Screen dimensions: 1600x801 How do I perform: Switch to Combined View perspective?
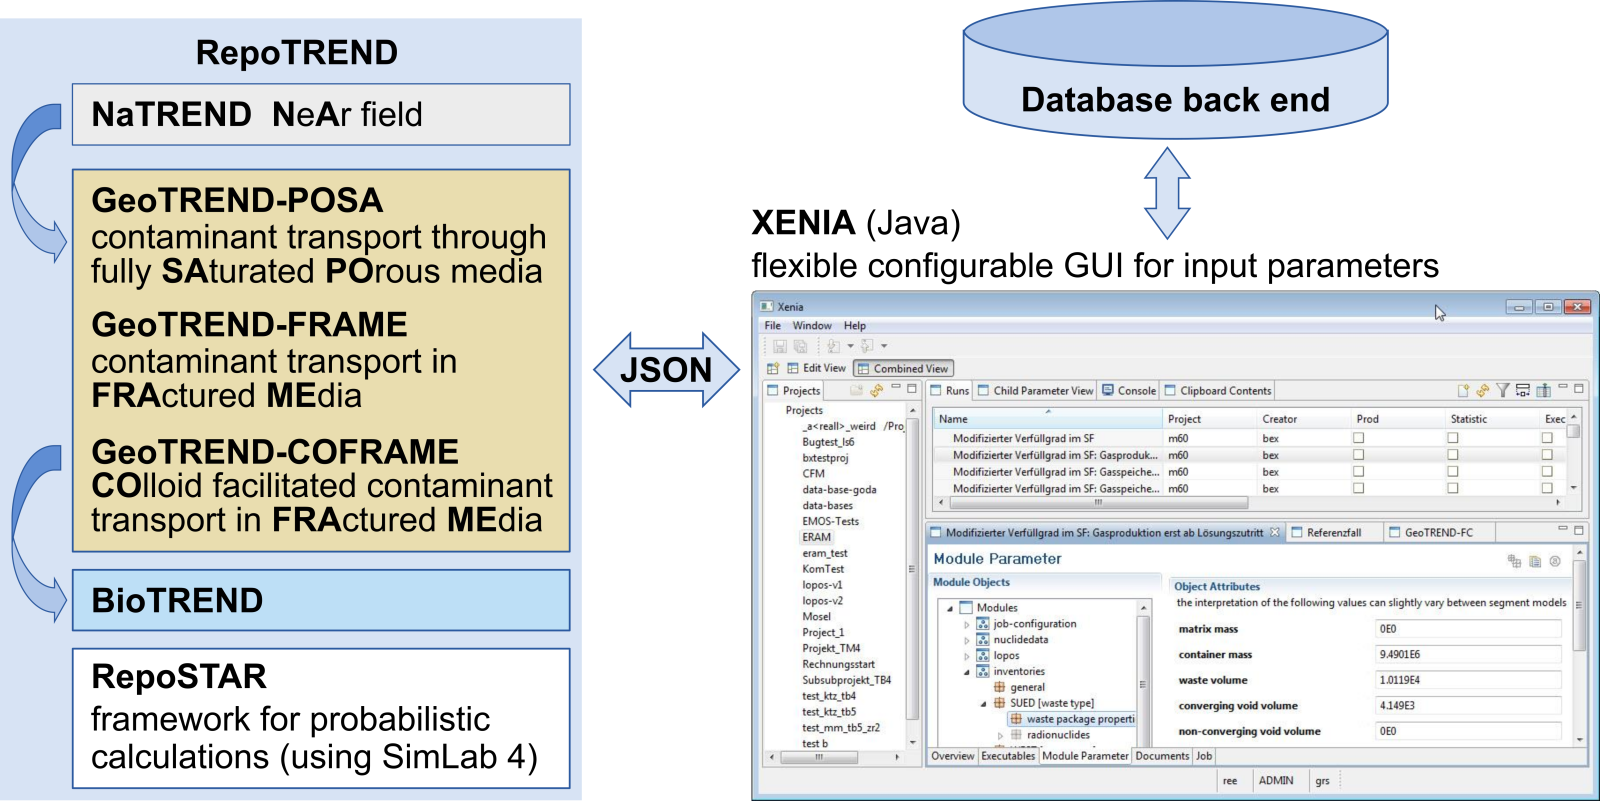903,368
